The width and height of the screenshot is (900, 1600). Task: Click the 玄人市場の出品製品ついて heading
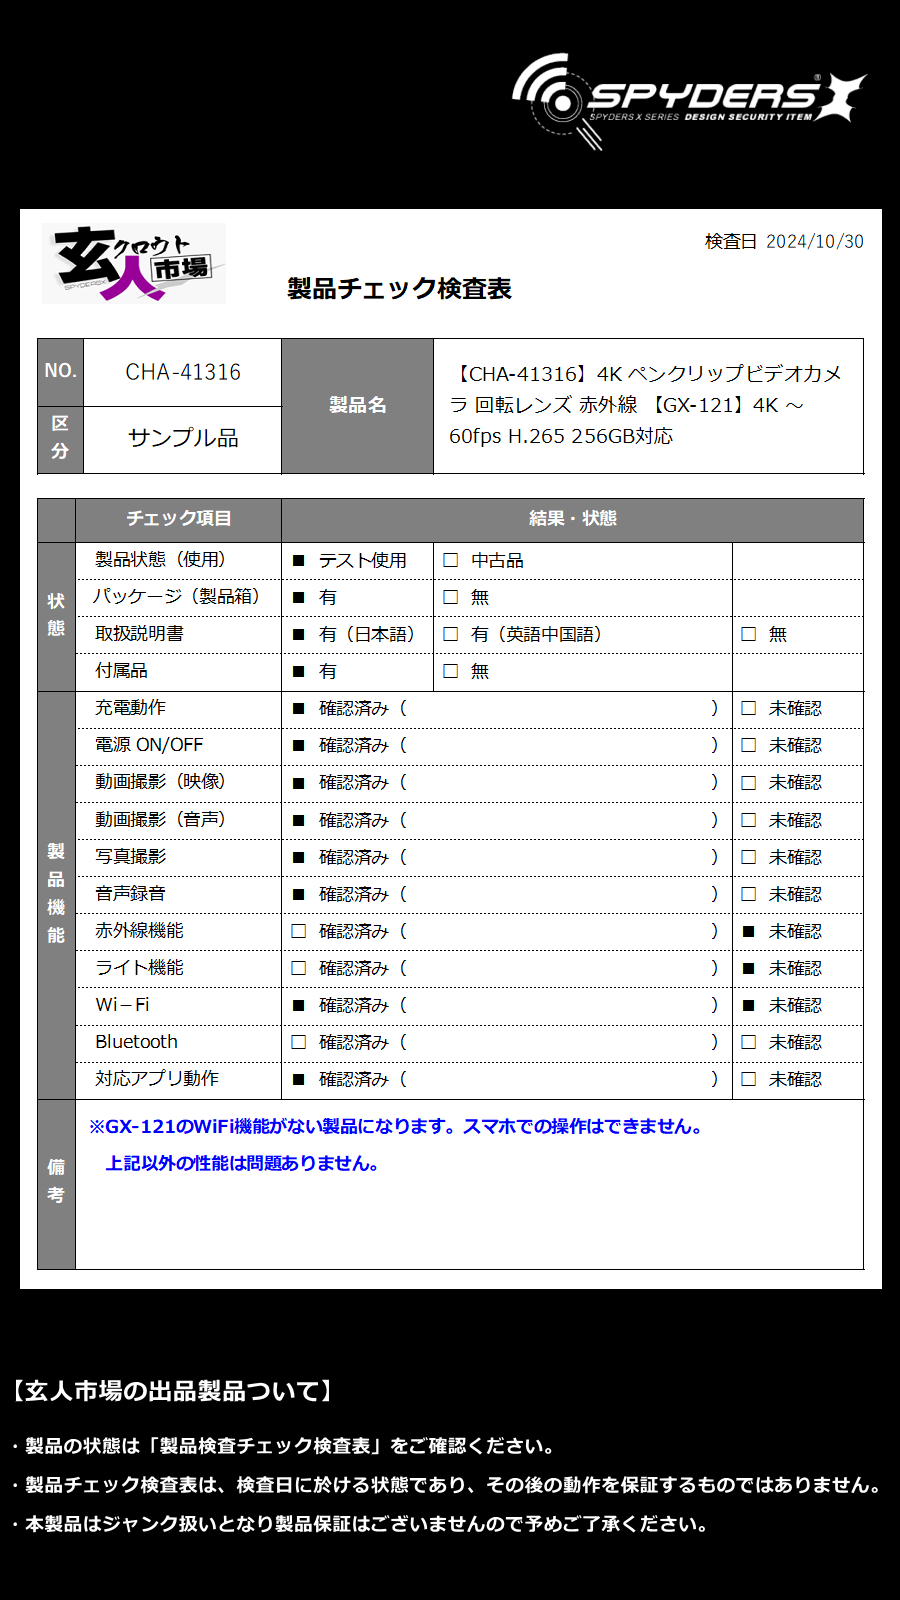172,1392
